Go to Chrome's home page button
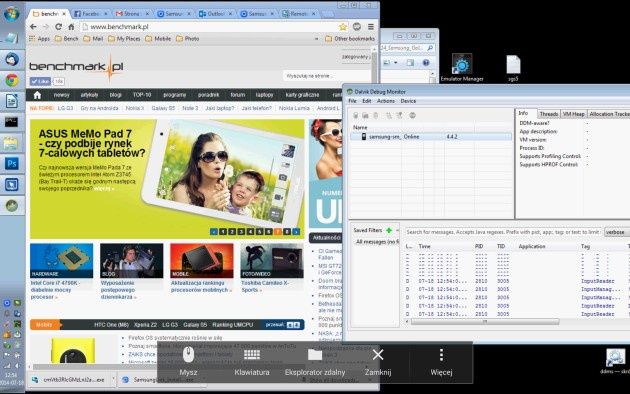Viewport: 630px width, 394px height. [71, 27]
